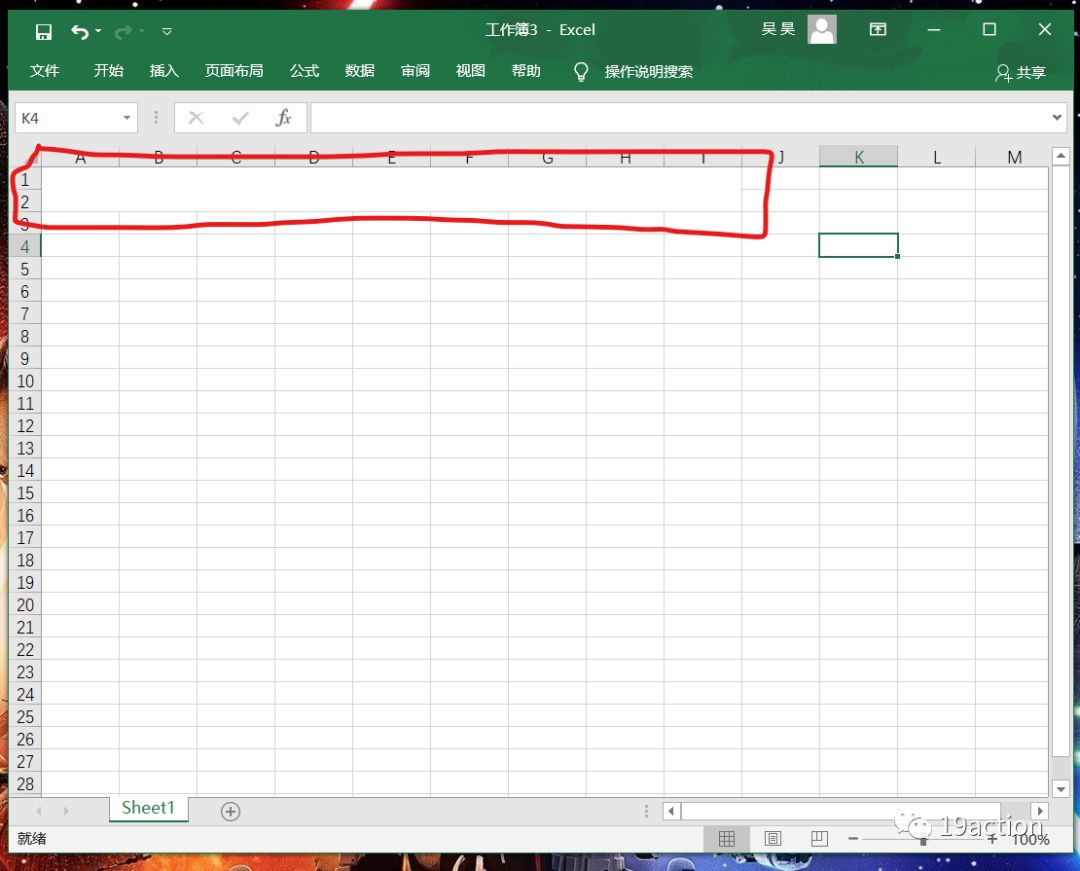Click previous sheet navigation arrow
Viewport: 1080px width, 871px height.
click(x=39, y=811)
